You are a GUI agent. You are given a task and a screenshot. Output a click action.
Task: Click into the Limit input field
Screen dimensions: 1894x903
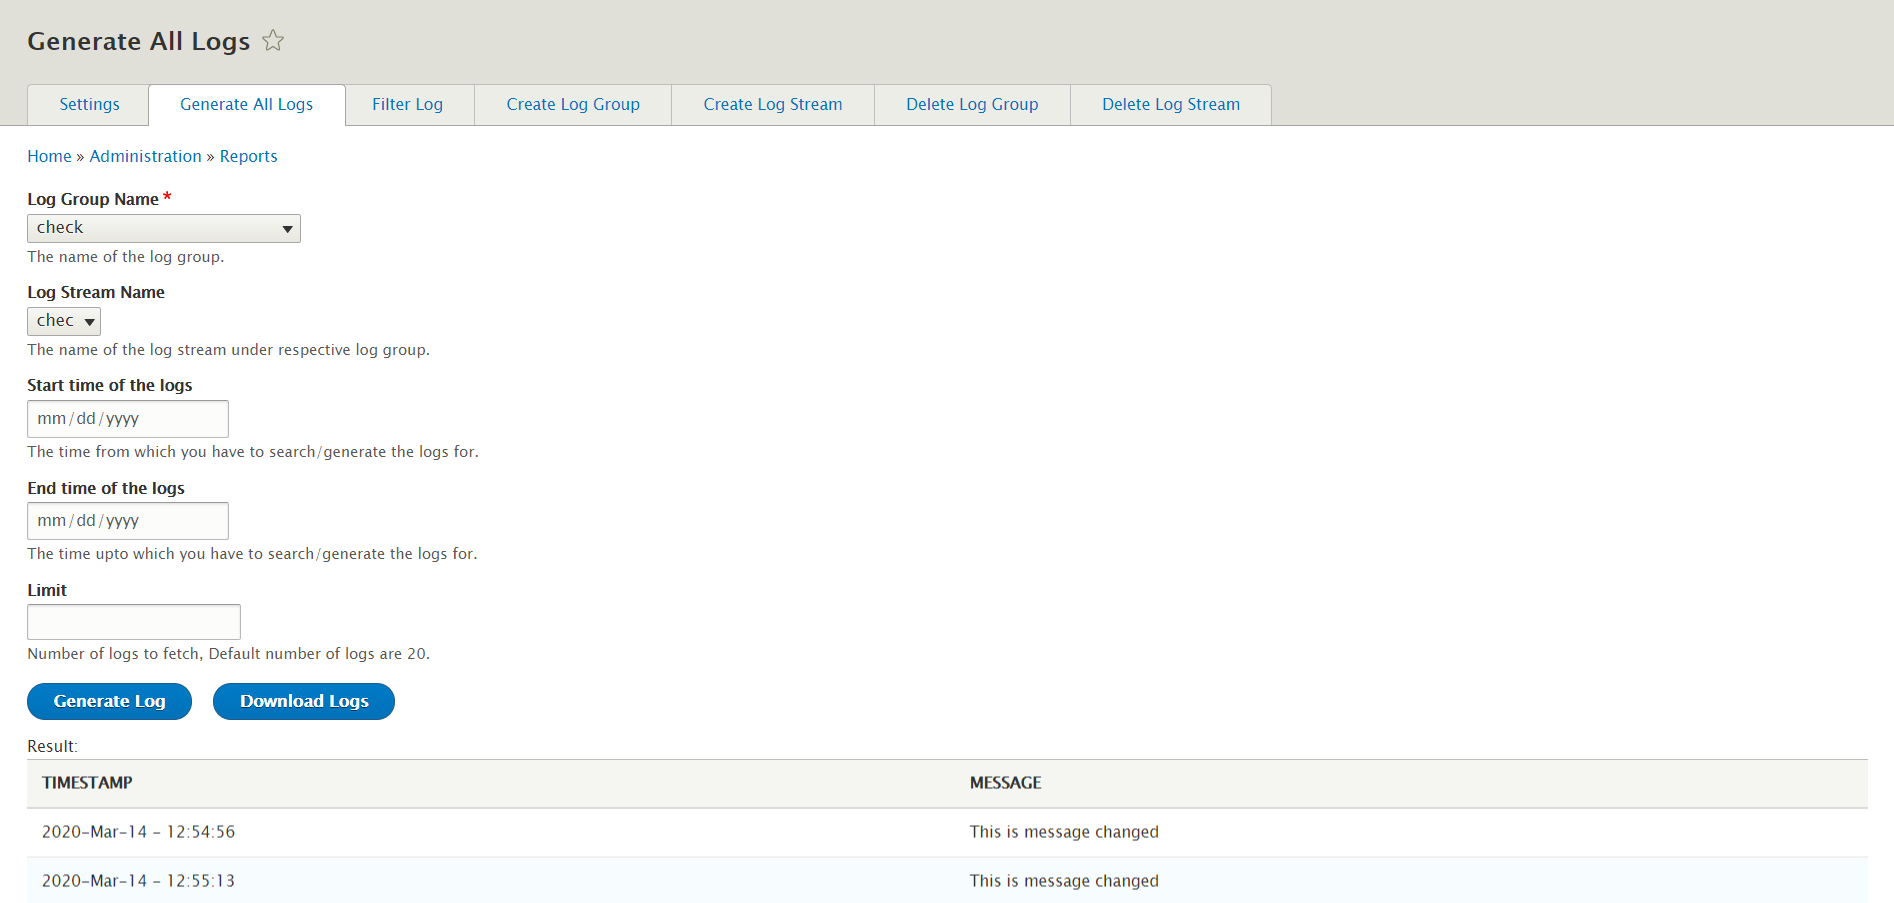point(134,622)
